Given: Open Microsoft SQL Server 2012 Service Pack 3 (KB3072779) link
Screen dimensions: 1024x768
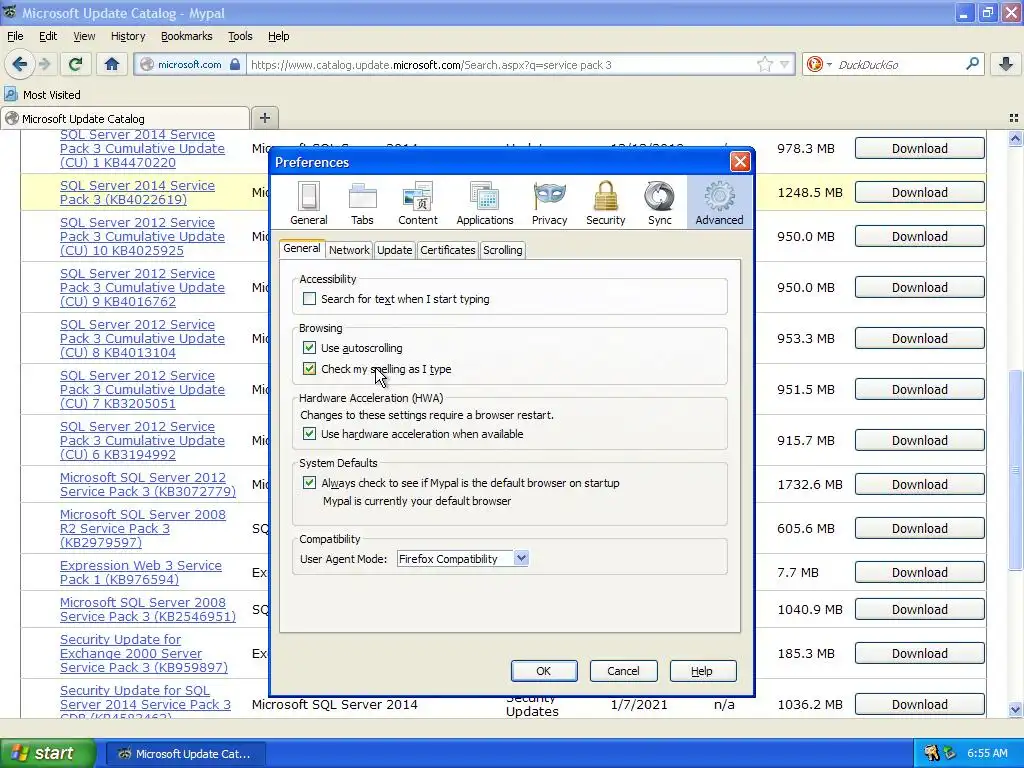Looking at the screenshot, I should [x=148, y=484].
